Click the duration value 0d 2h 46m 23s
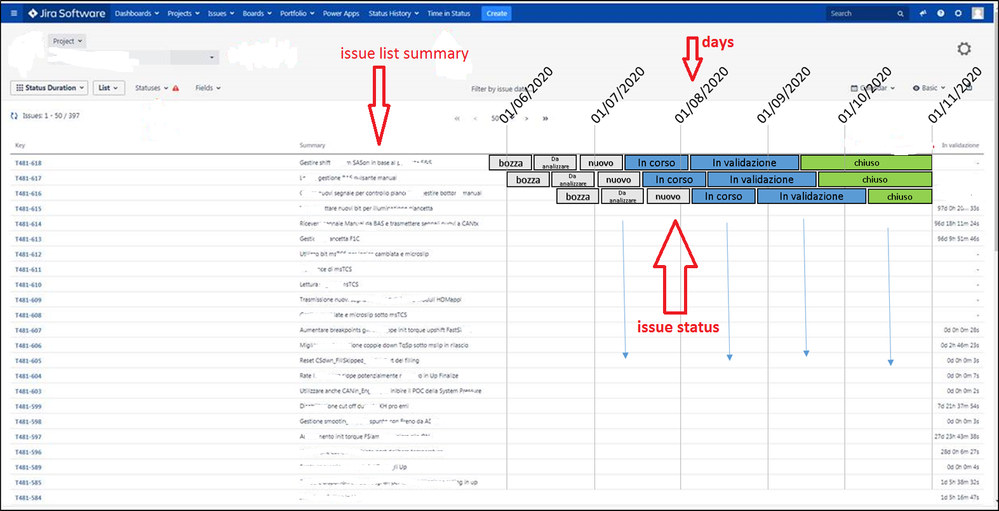Viewport: 999px width, 511px height. click(961, 345)
